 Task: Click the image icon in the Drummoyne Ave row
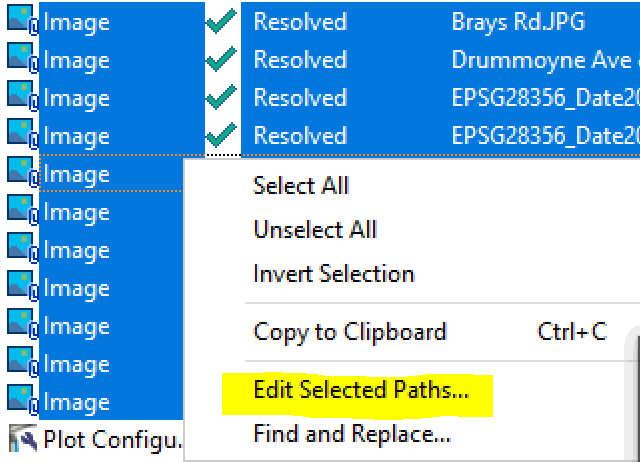pyautogui.click(x=21, y=60)
